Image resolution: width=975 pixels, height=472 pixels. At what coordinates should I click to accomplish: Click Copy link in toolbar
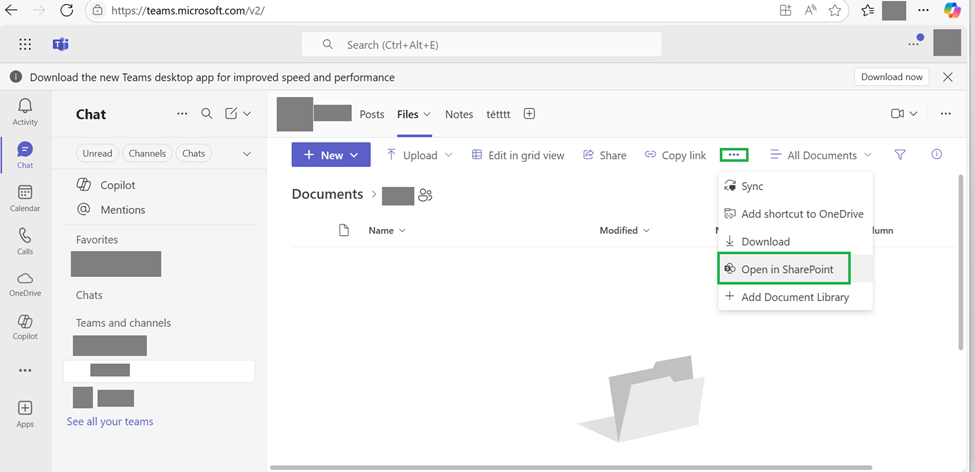pos(675,155)
